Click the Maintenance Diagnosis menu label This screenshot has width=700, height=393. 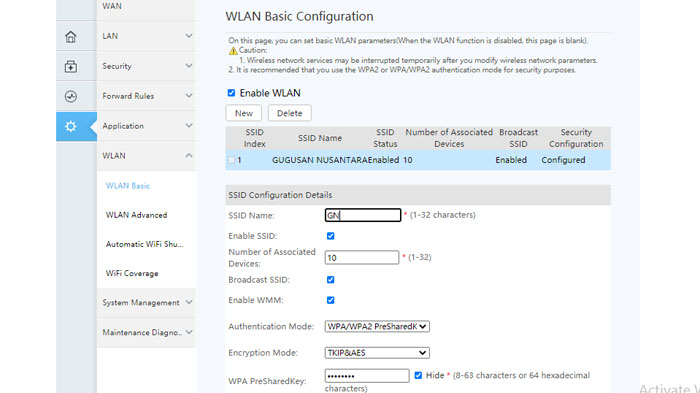(x=142, y=333)
